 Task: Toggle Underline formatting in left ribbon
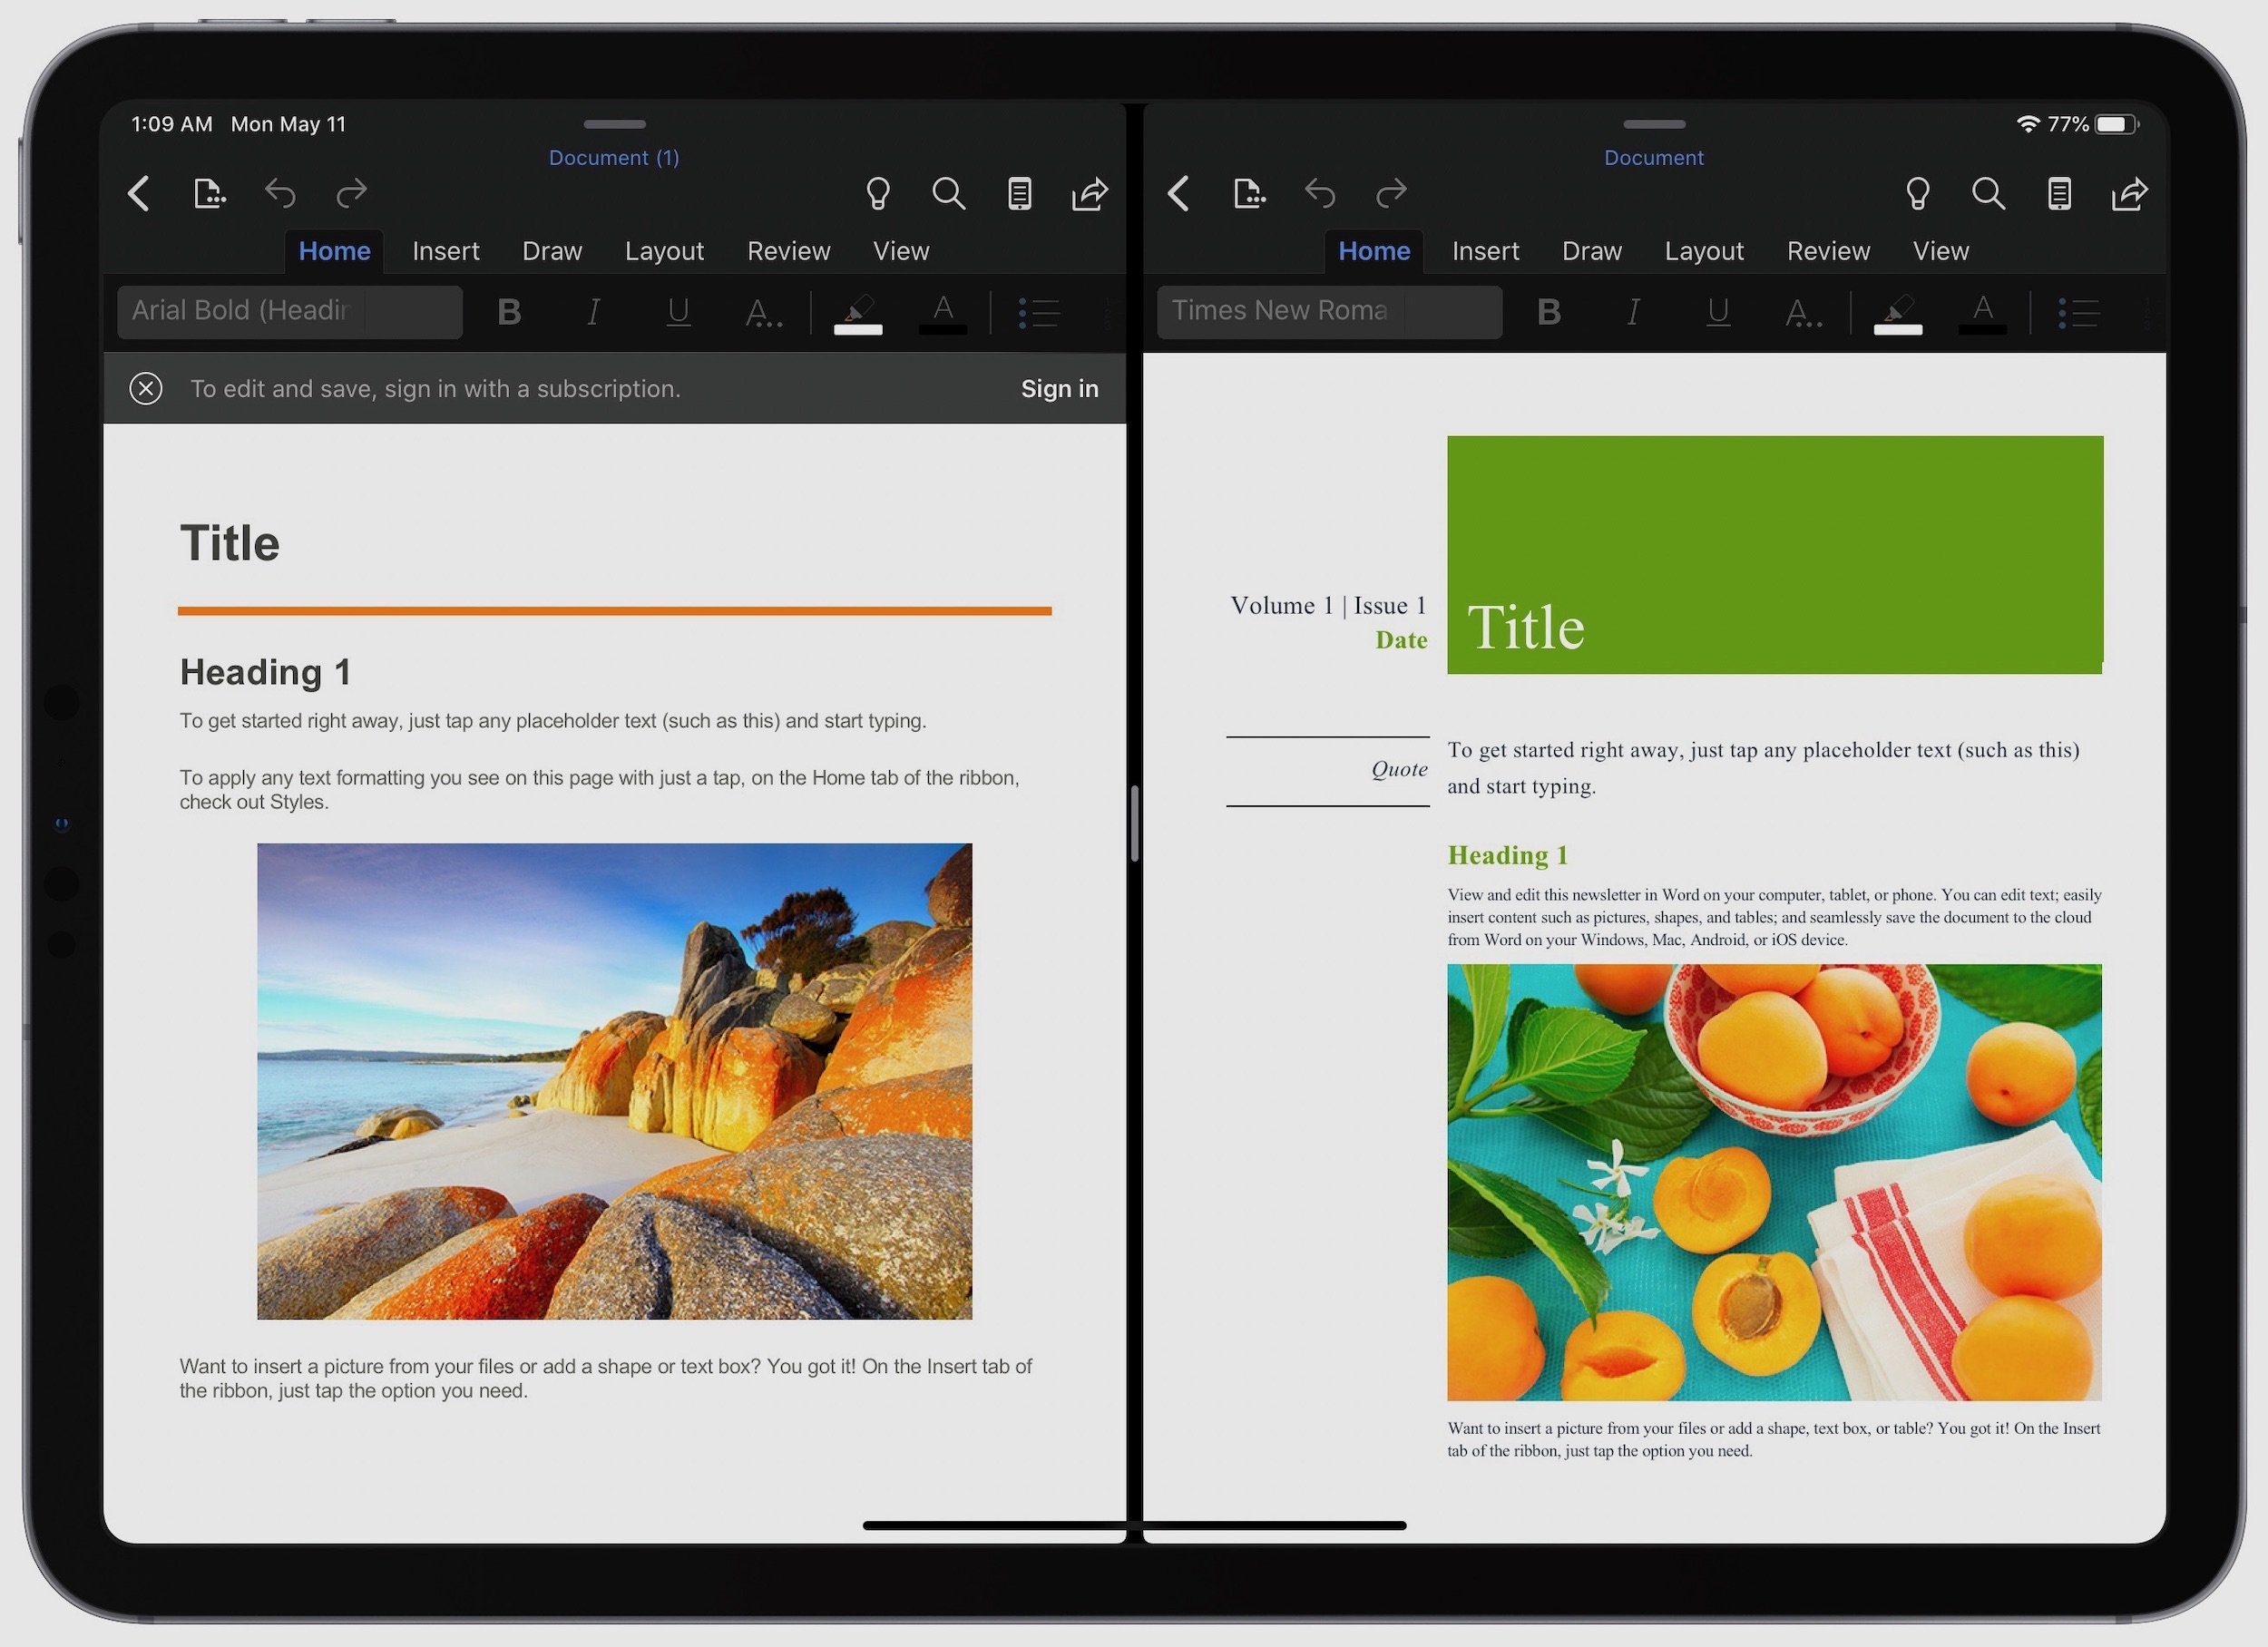(x=678, y=312)
